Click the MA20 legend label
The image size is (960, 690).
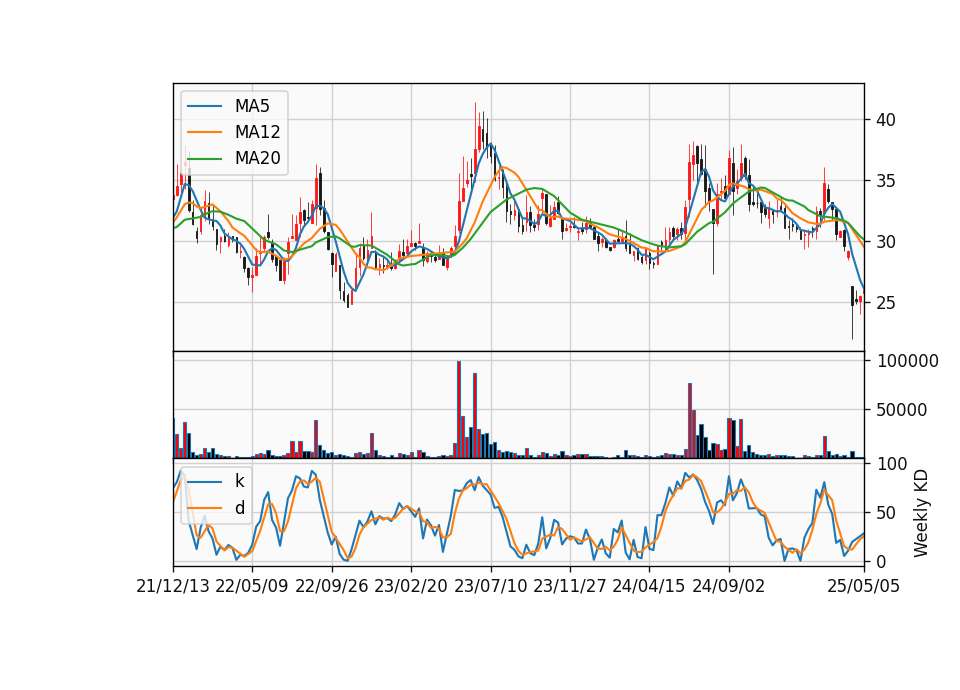click(257, 158)
